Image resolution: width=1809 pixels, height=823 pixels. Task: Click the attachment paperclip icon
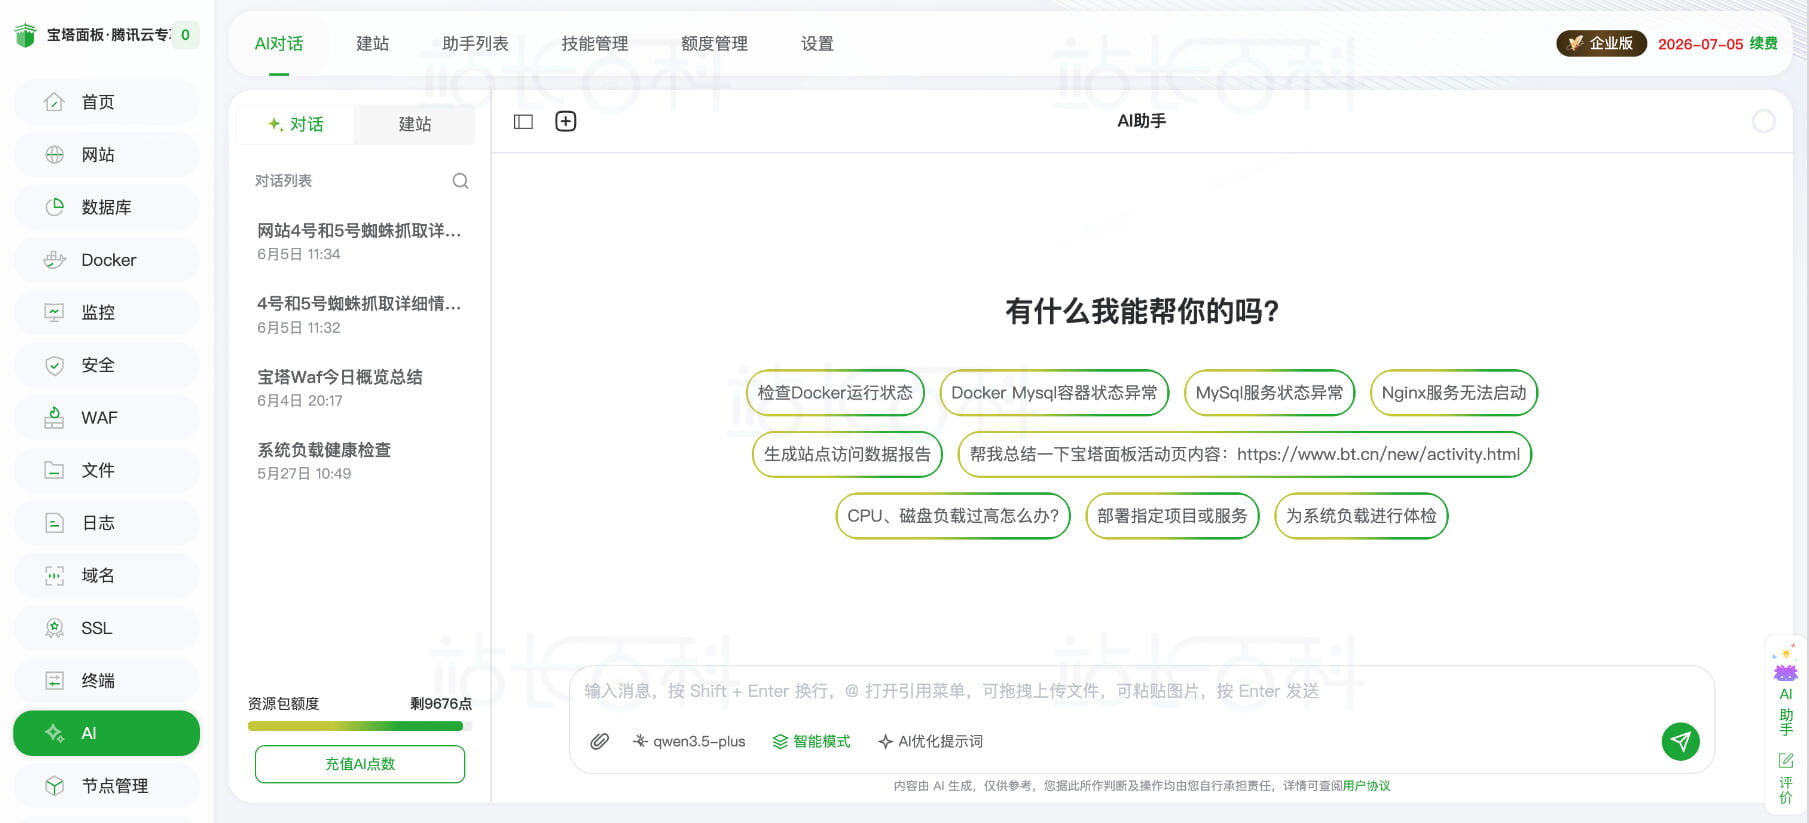click(x=599, y=741)
